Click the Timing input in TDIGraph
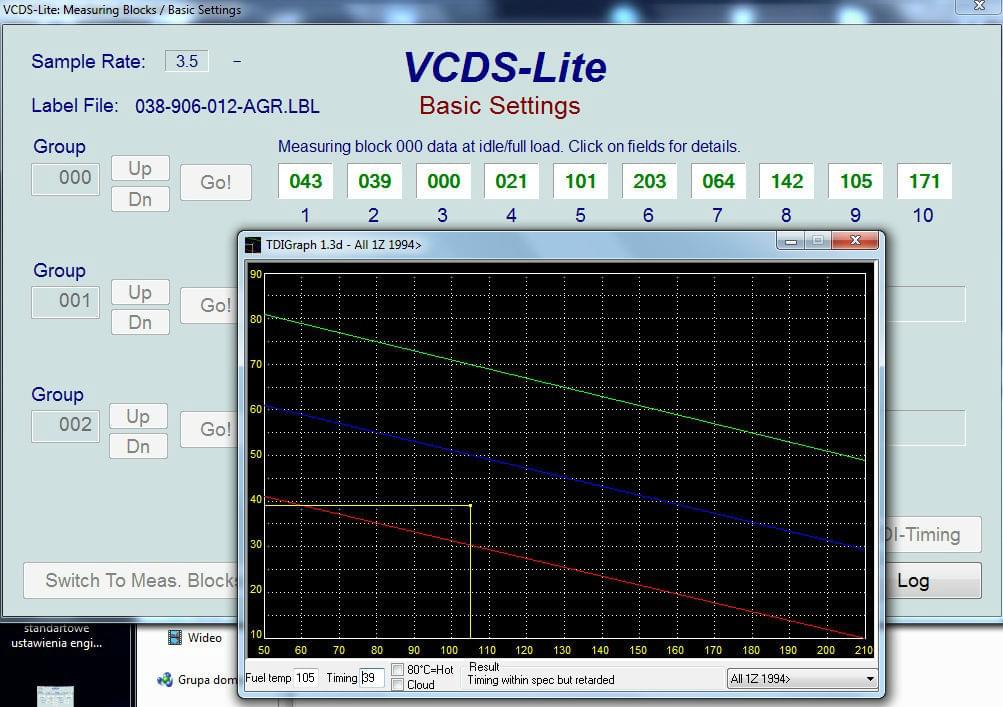This screenshot has width=1003, height=707. [x=372, y=678]
